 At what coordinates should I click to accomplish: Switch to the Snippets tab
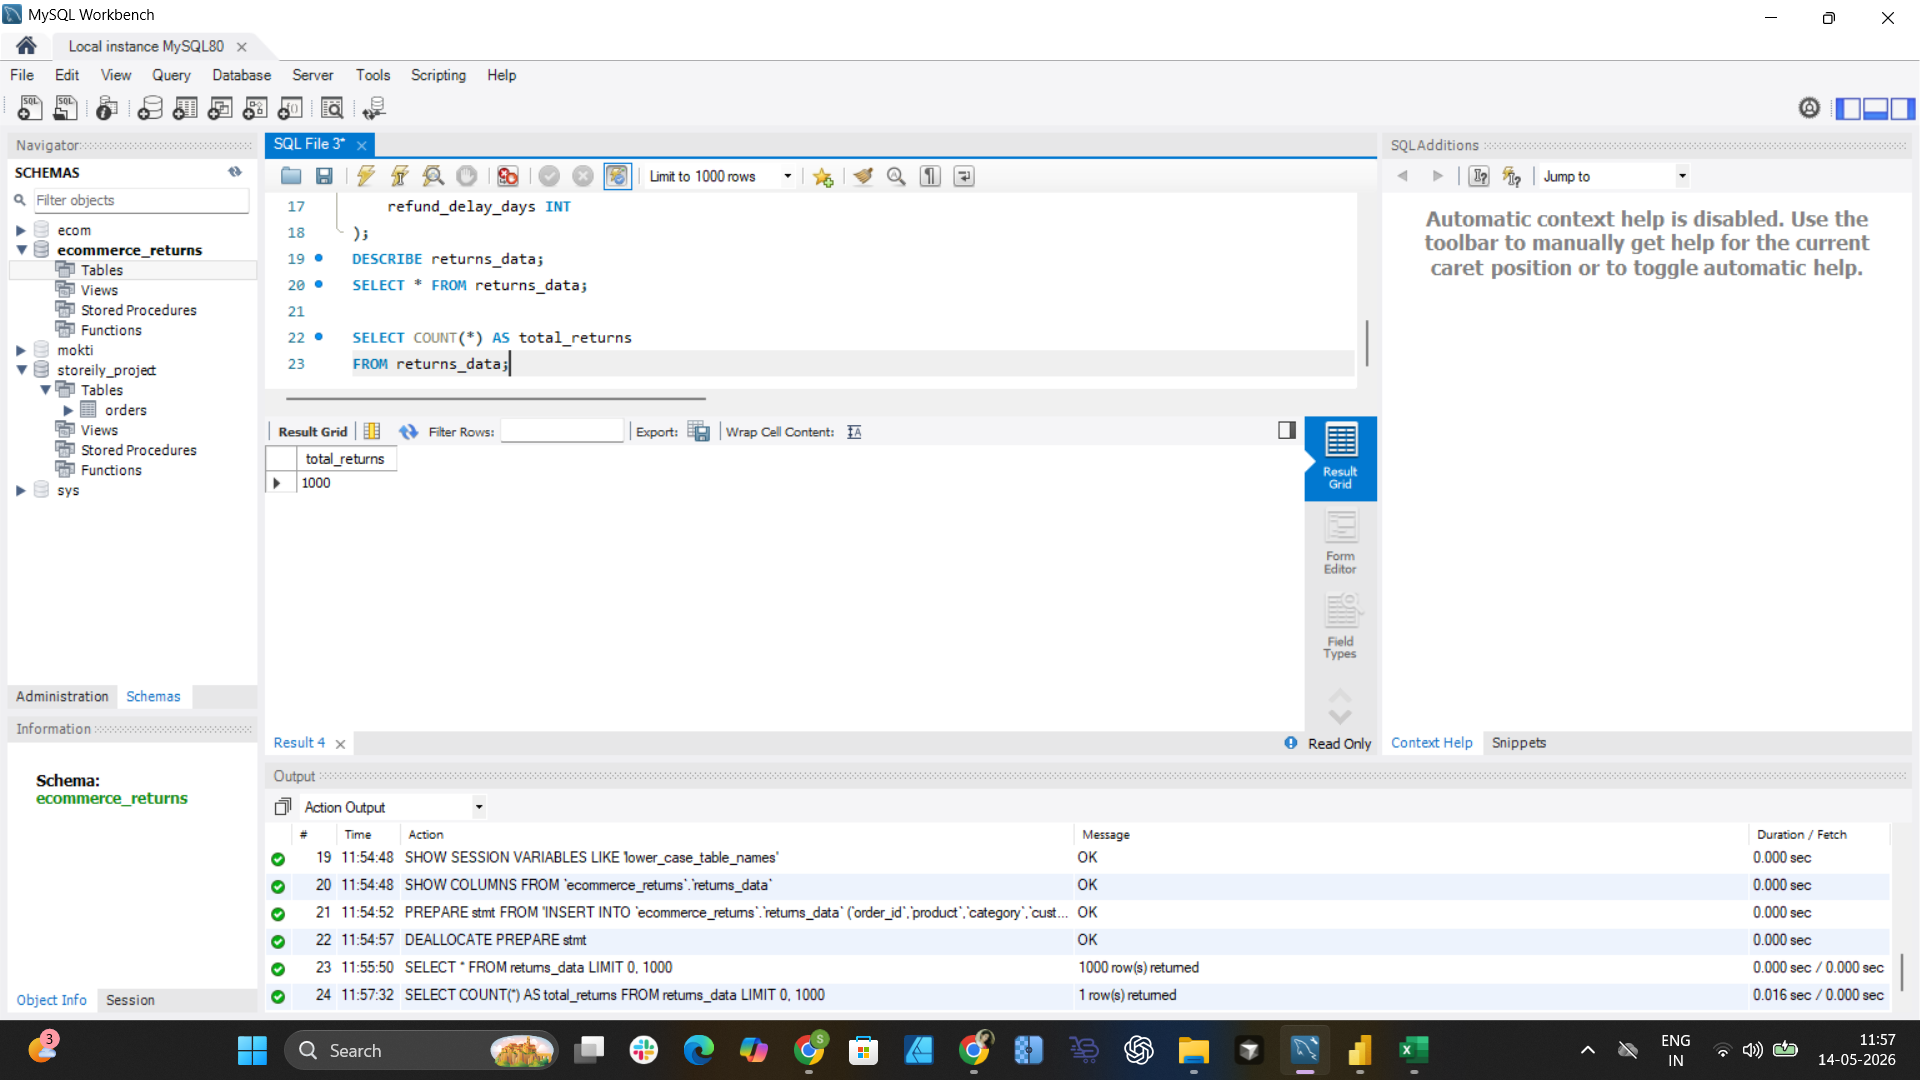pyautogui.click(x=1518, y=743)
